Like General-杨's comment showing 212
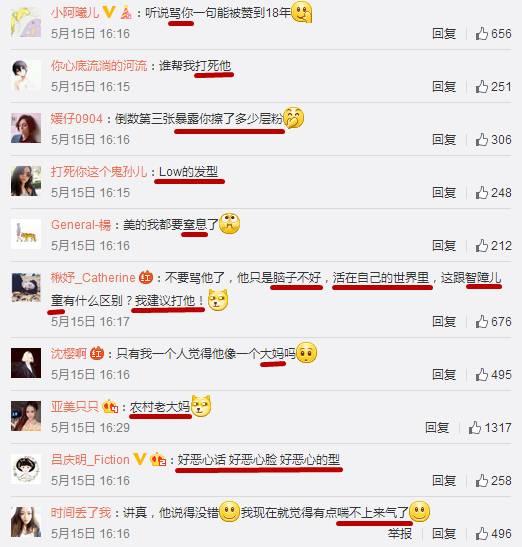Image resolution: width=522 pixels, height=547 pixels. pos(482,246)
